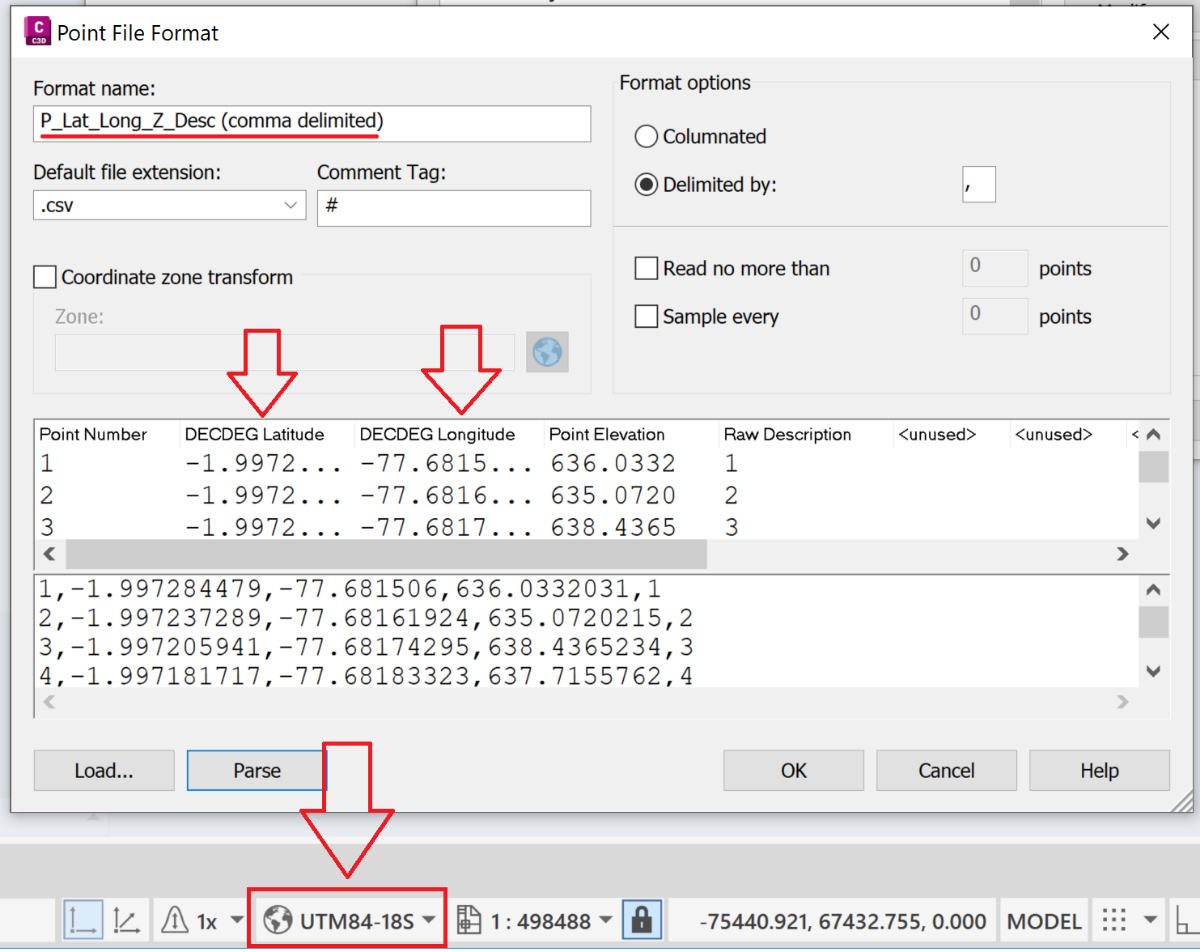The height and width of the screenshot is (952, 1200).
Task: Click the Load... button
Action: [x=104, y=771]
